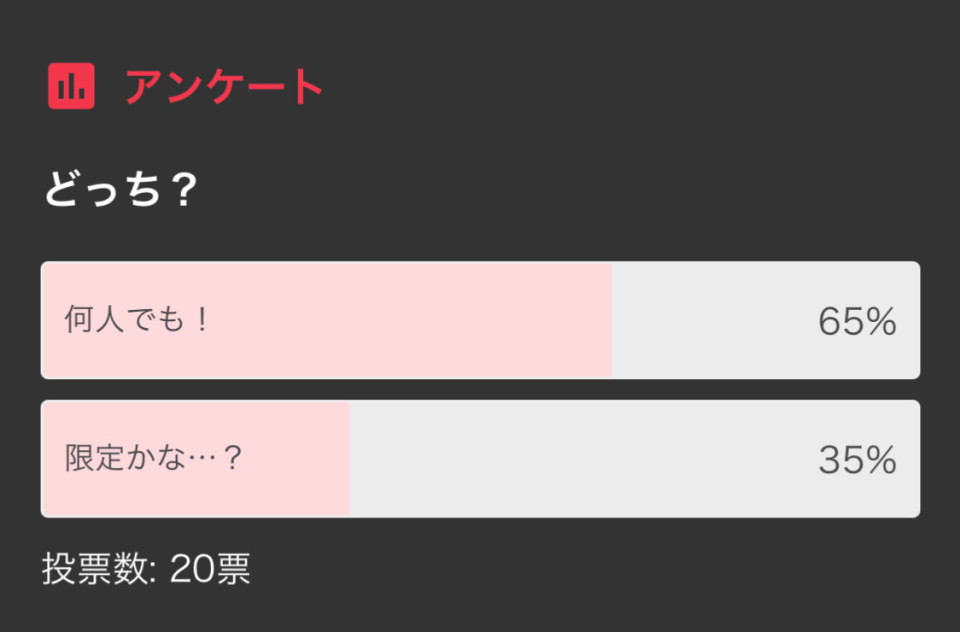
Task: Click the grey unfilled part of the 何人でも！ bar
Action: (x=766, y=320)
